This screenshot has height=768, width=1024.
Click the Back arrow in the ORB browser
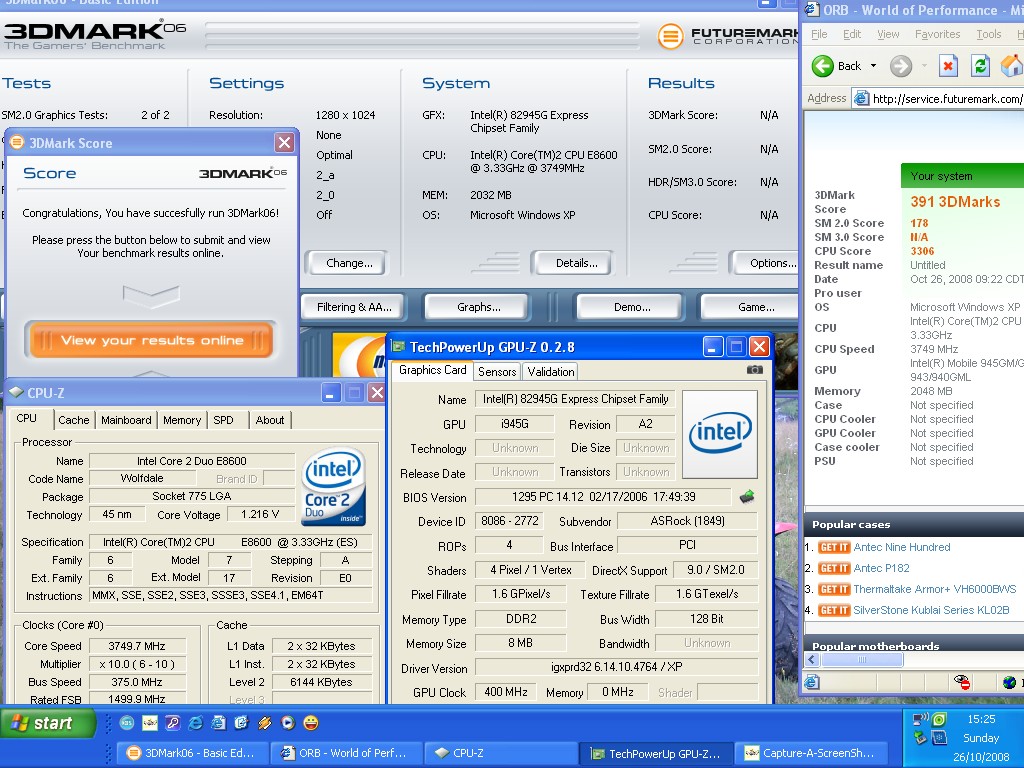pyautogui.click(x=823, y=65)
